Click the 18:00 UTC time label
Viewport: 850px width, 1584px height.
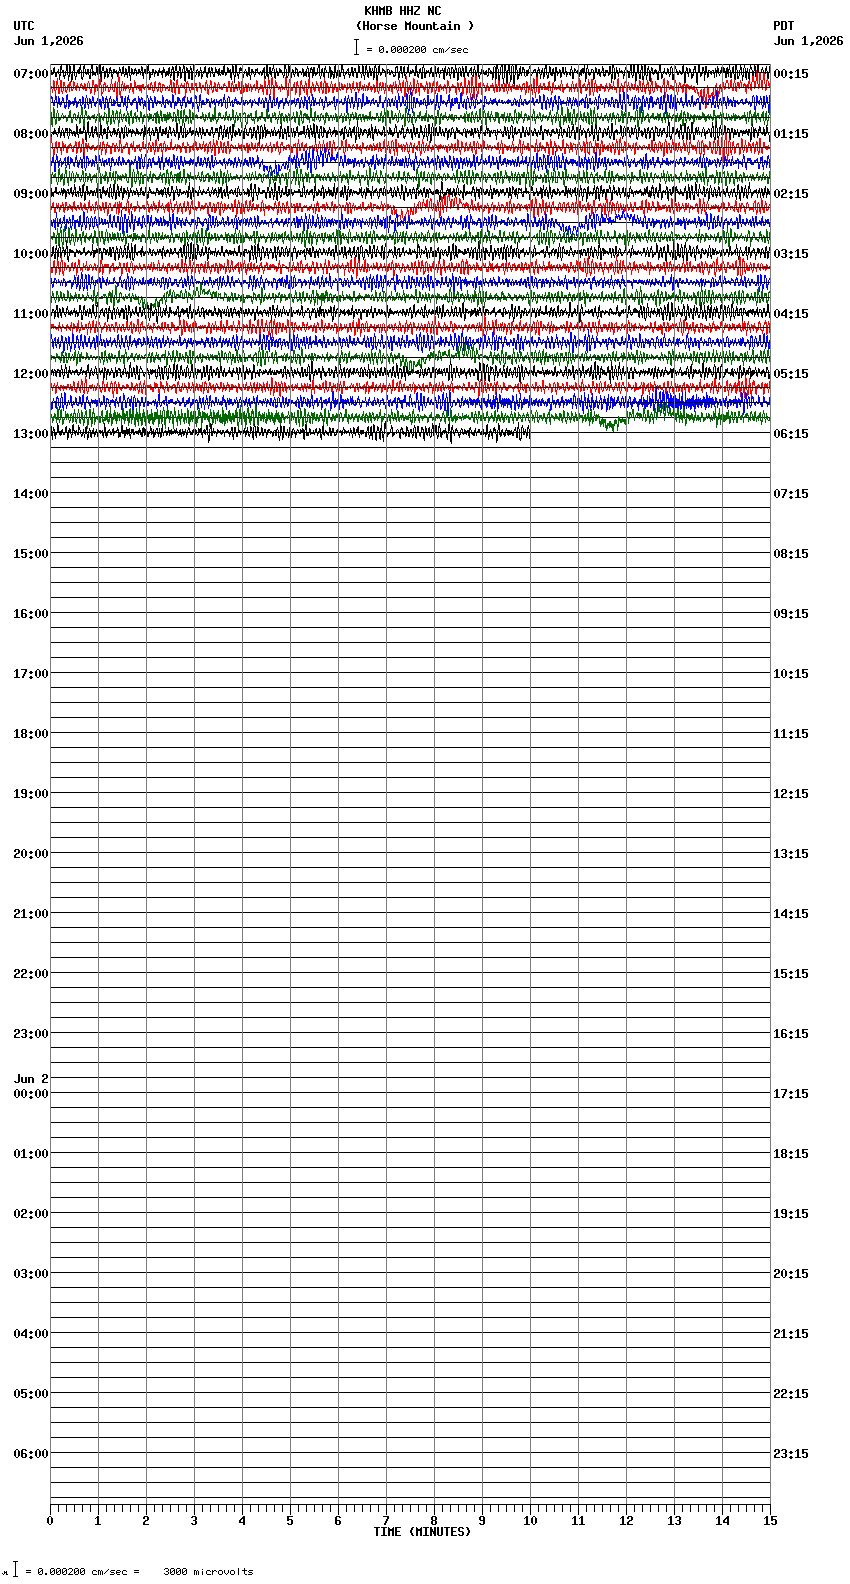31,734
